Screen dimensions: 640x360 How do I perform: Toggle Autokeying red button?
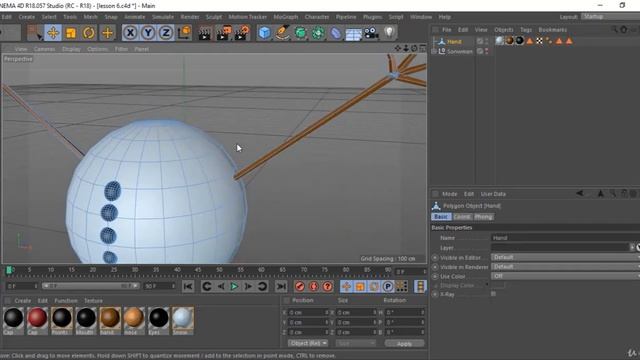(x=313, y=287)
